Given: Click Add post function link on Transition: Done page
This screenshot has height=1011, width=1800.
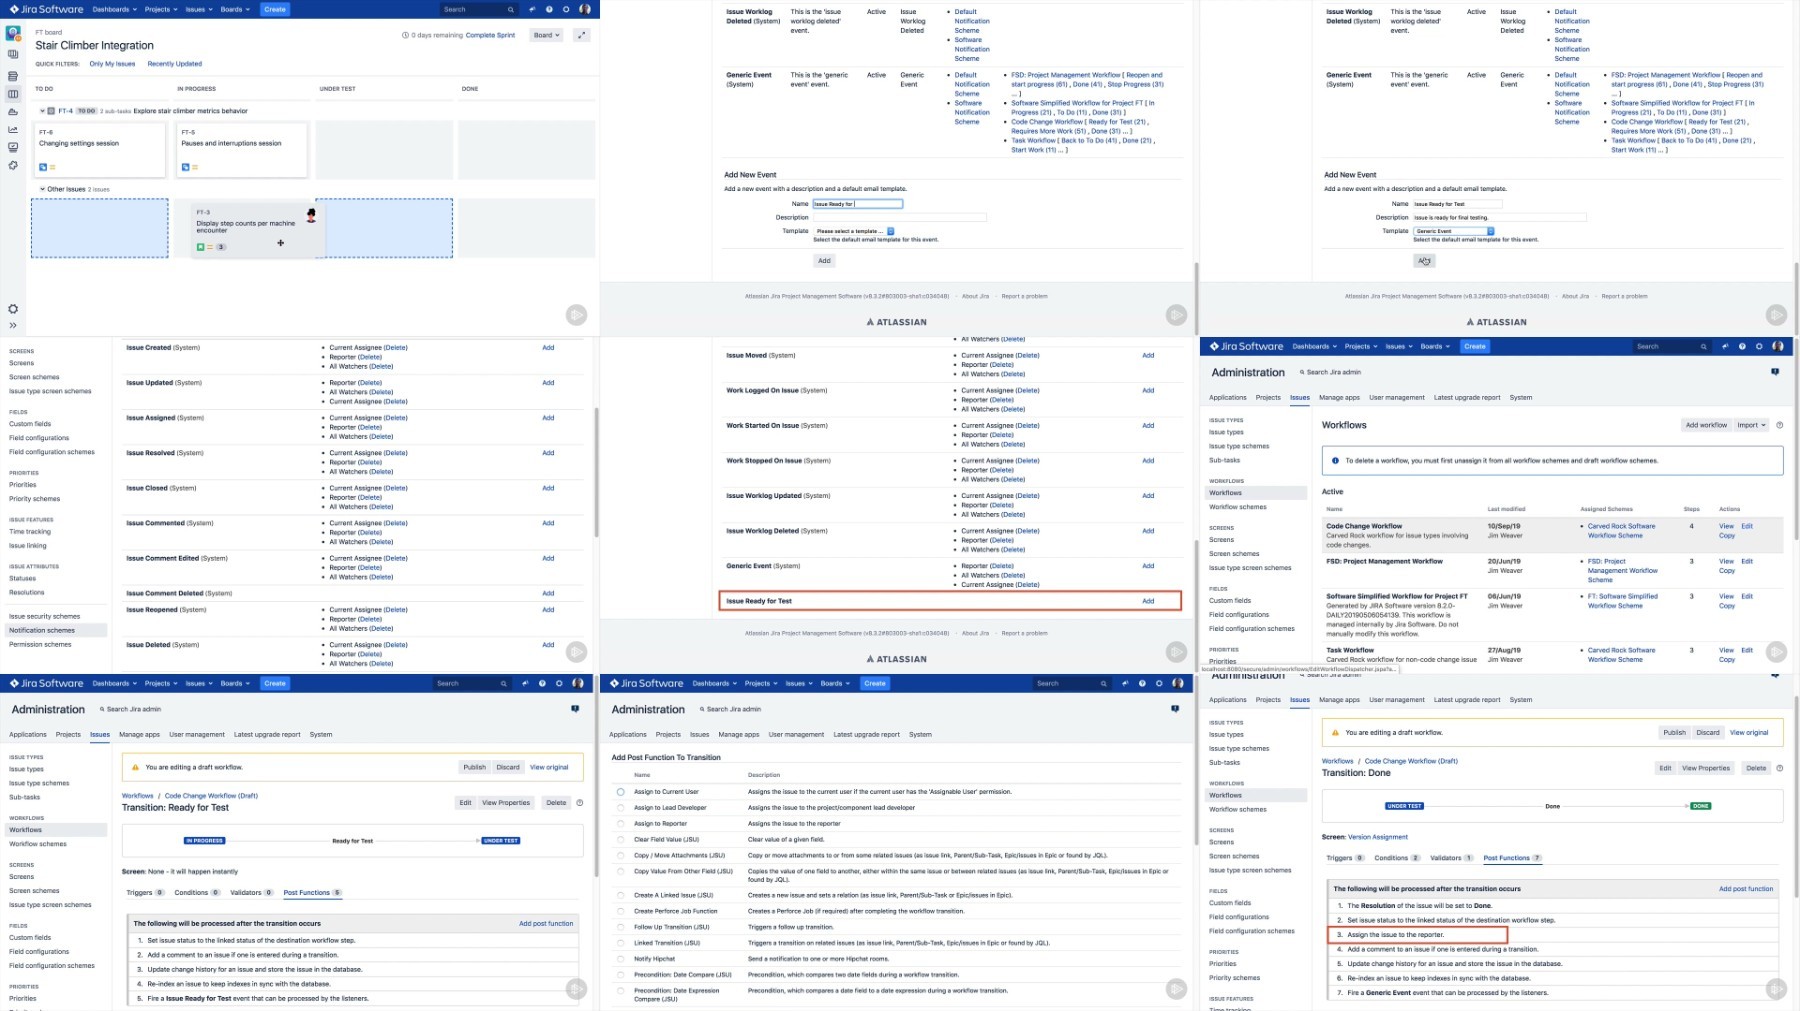Looking at the screenshot, I should point(1746,889).
